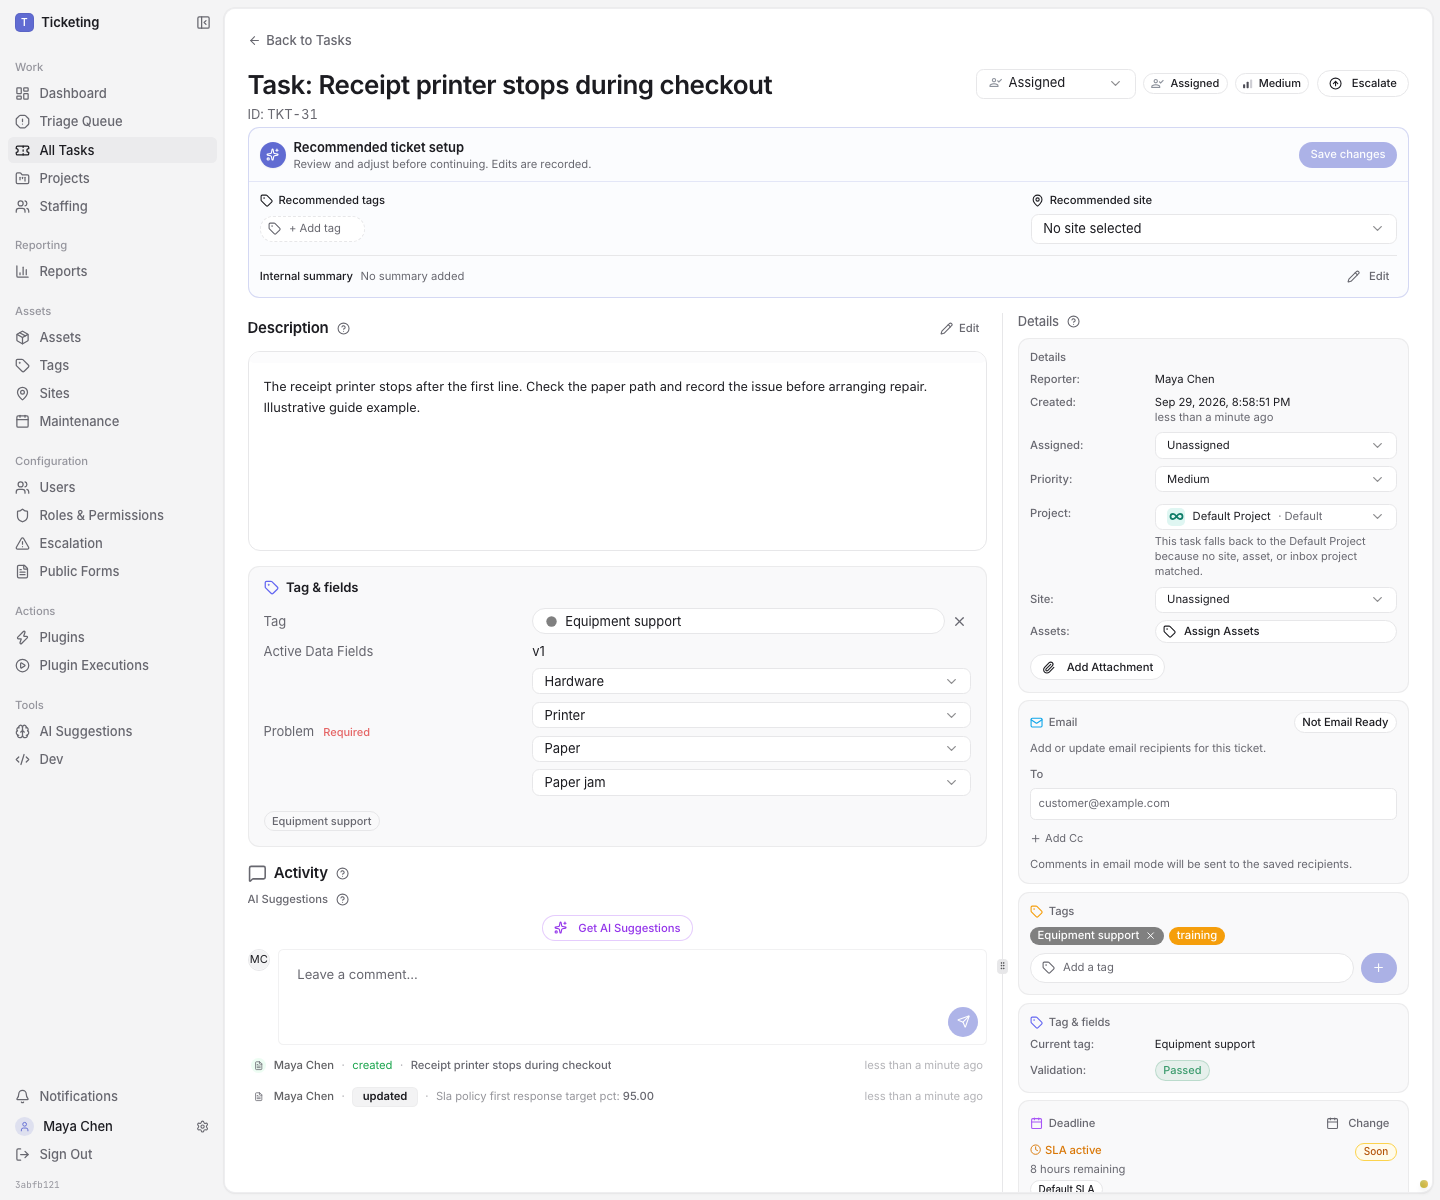This screenshot has width=1440, height=1200.
Task: Open the Assigned user dropdown in Details
Action: pyautogui.click(x=1275, y=445)
